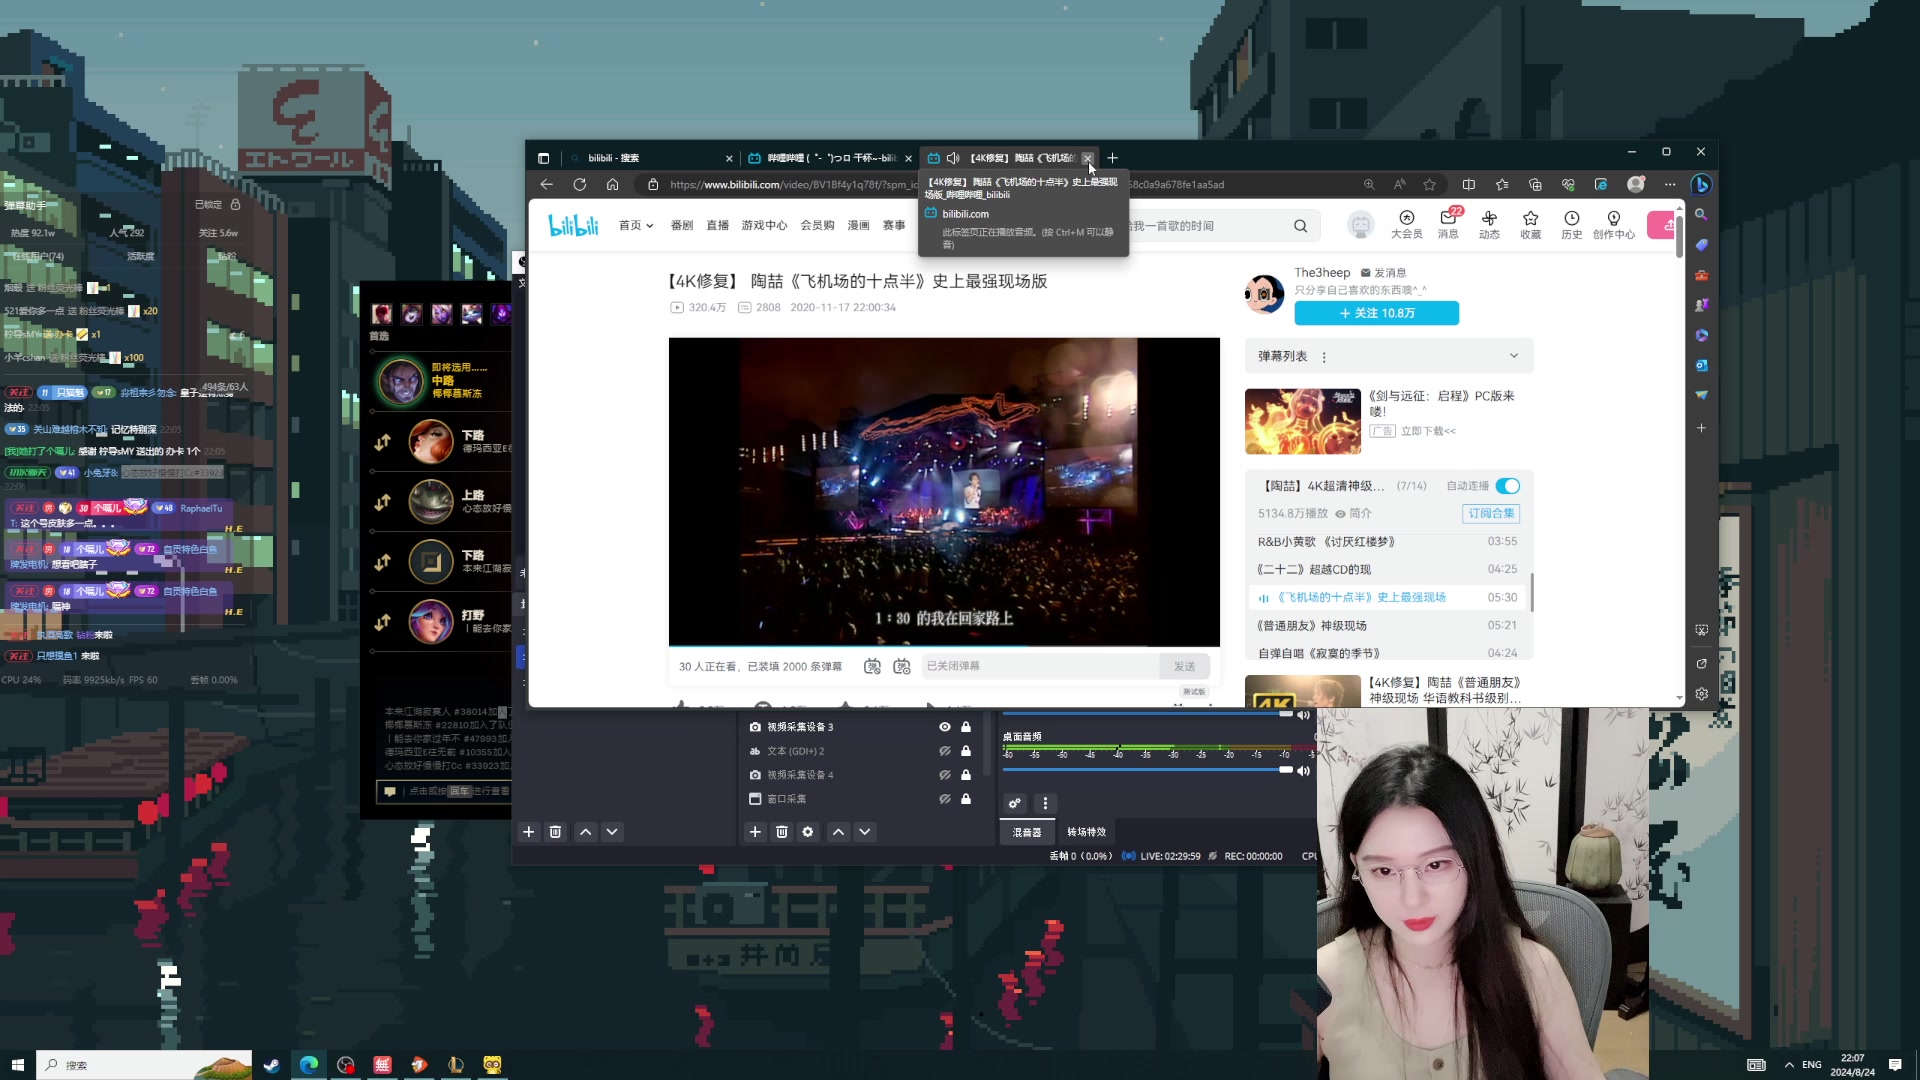Move OBS source up
The height and width of the screenshot is (1080, 1920).
click(x=839, y=832)
